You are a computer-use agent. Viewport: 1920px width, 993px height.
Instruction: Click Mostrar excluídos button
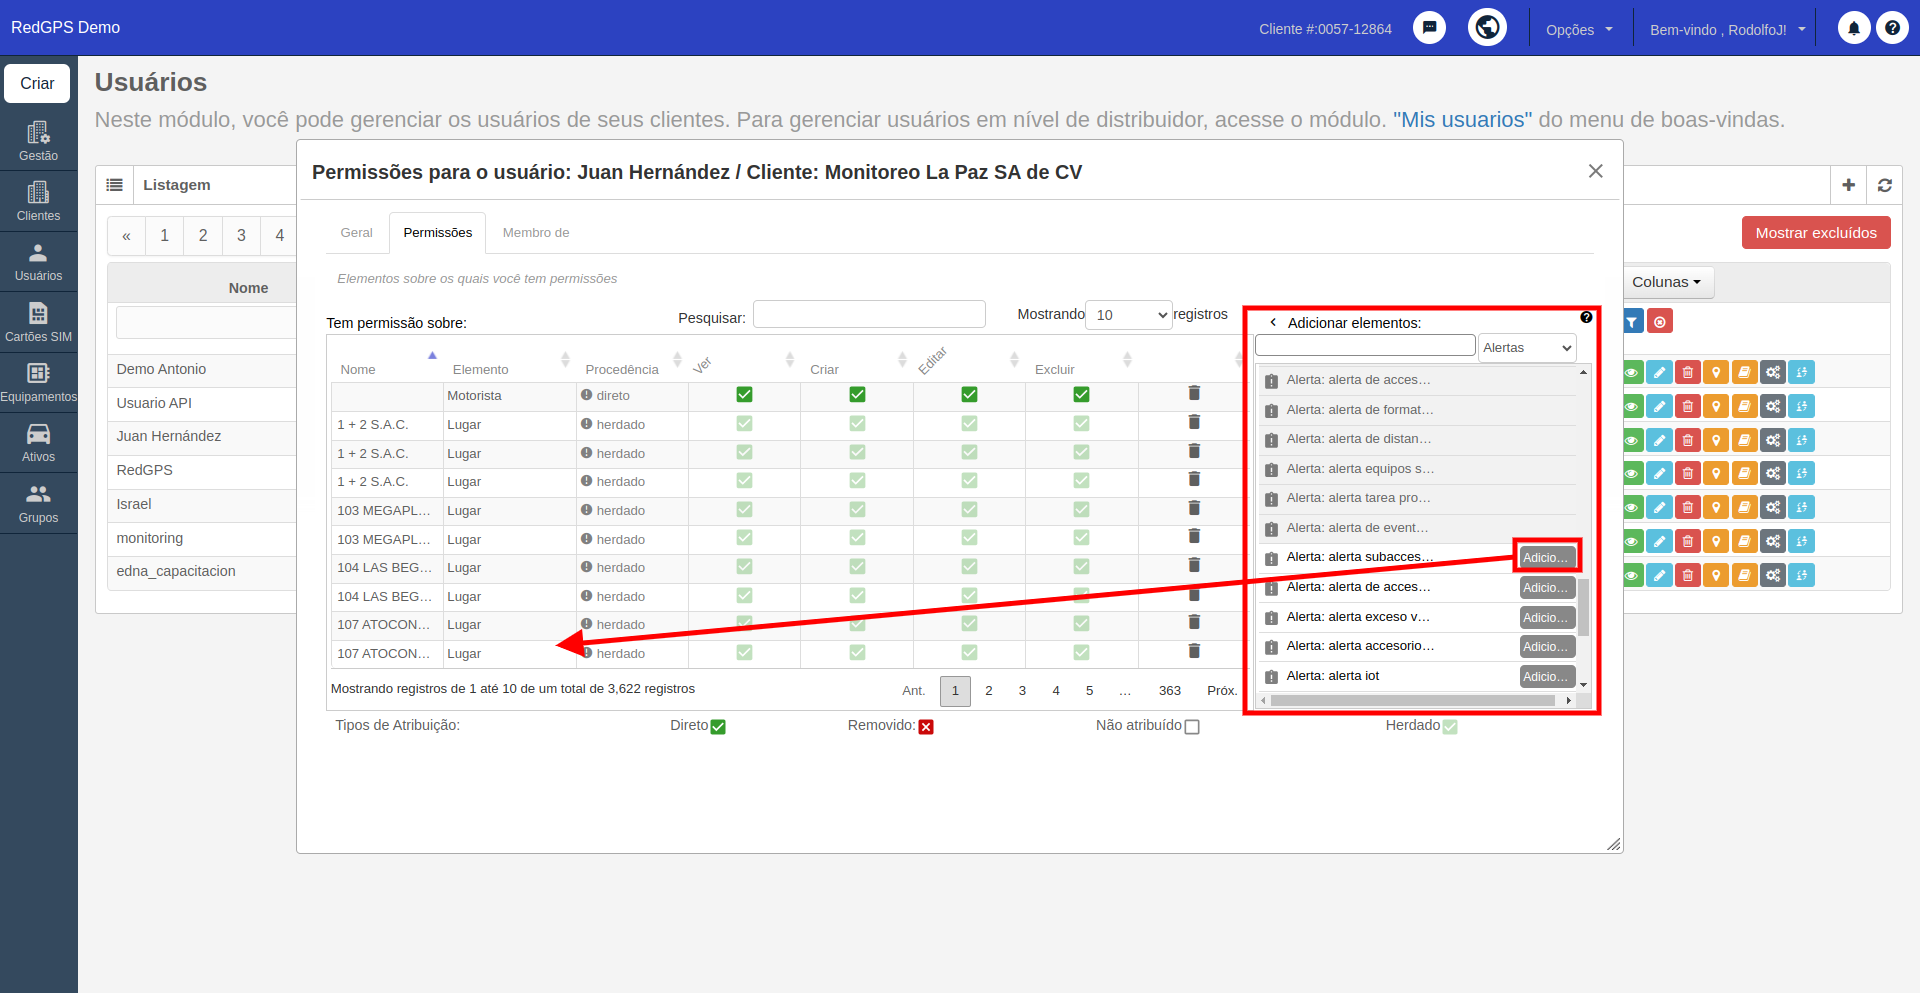click(1816, 232)
